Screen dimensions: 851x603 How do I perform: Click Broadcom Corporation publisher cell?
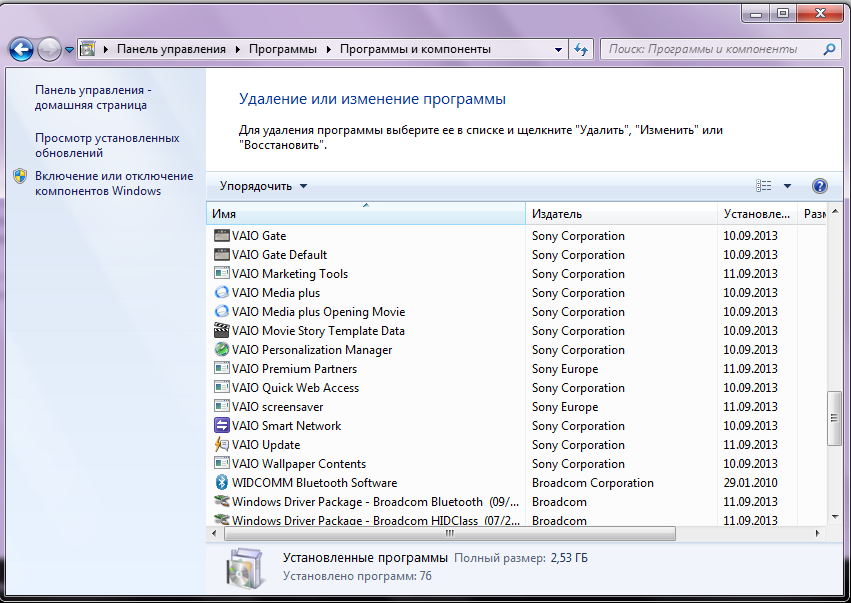[x=593, y=483]
